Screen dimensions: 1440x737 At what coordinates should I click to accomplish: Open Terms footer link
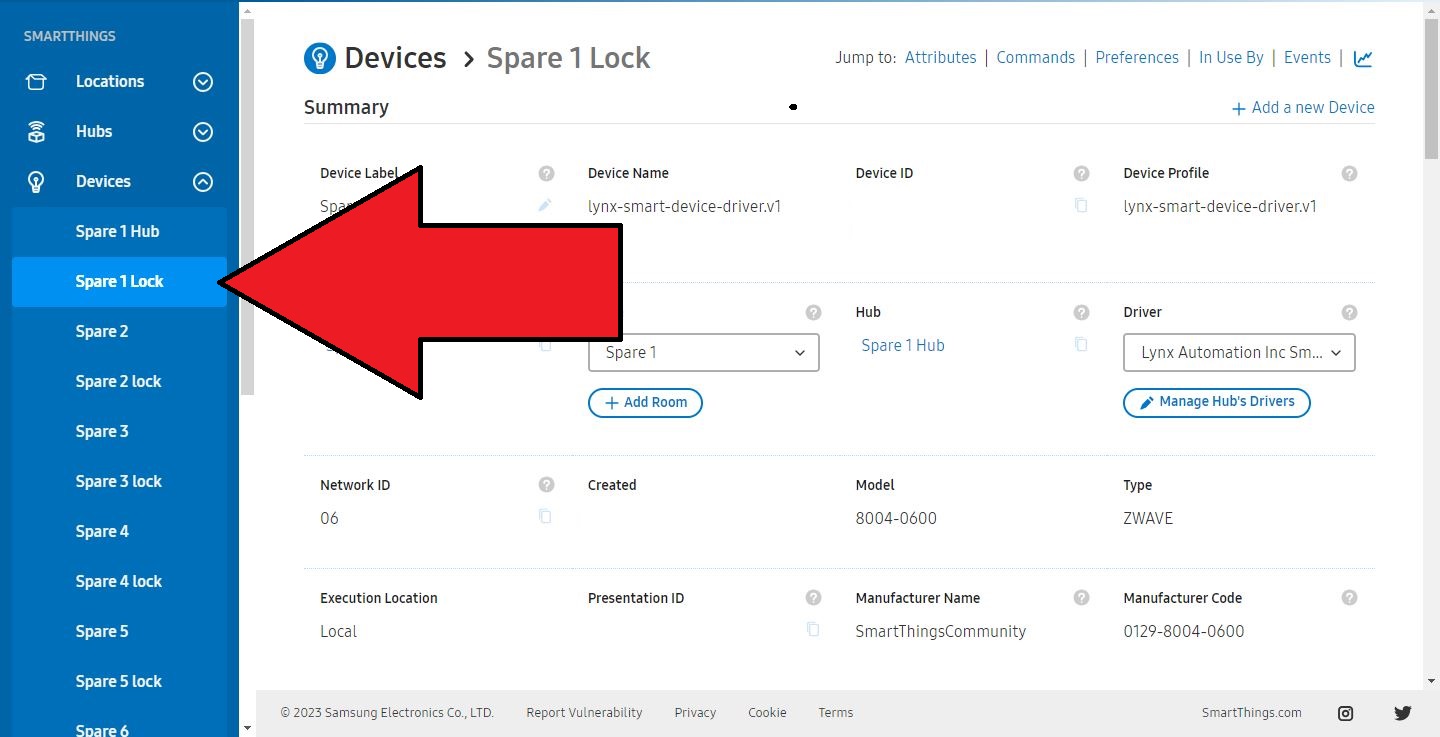[836, 713]
